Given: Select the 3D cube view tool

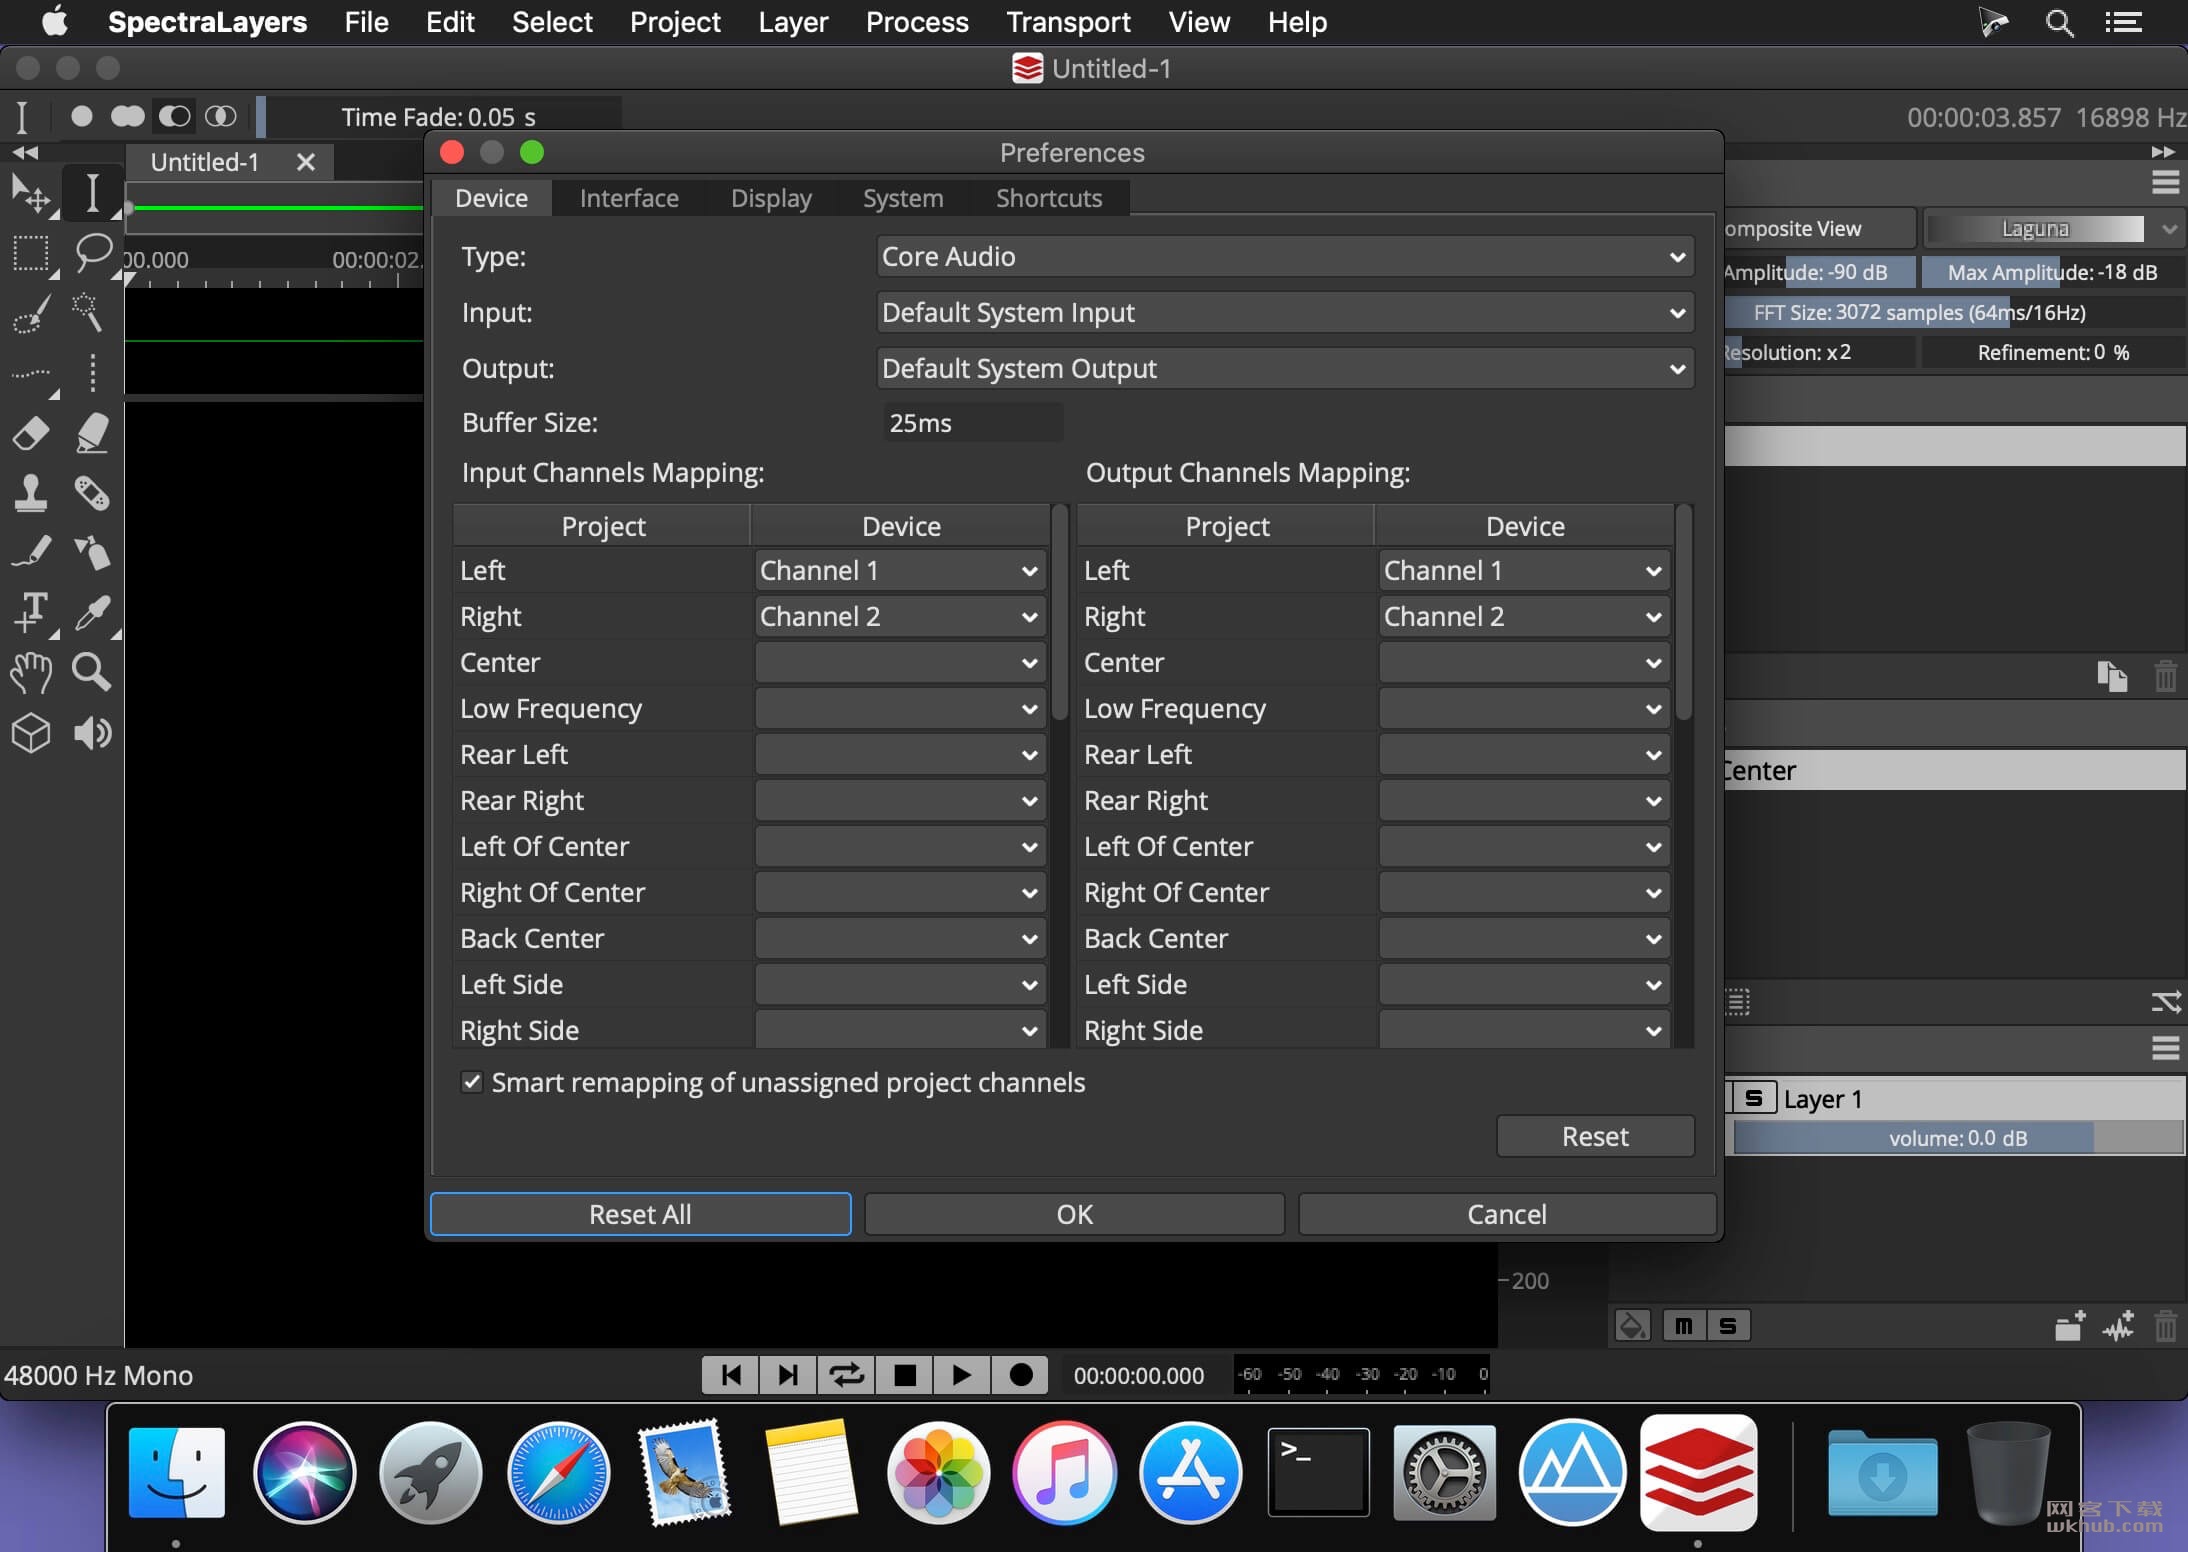Looking at the screenshot, I should [31, 733].
